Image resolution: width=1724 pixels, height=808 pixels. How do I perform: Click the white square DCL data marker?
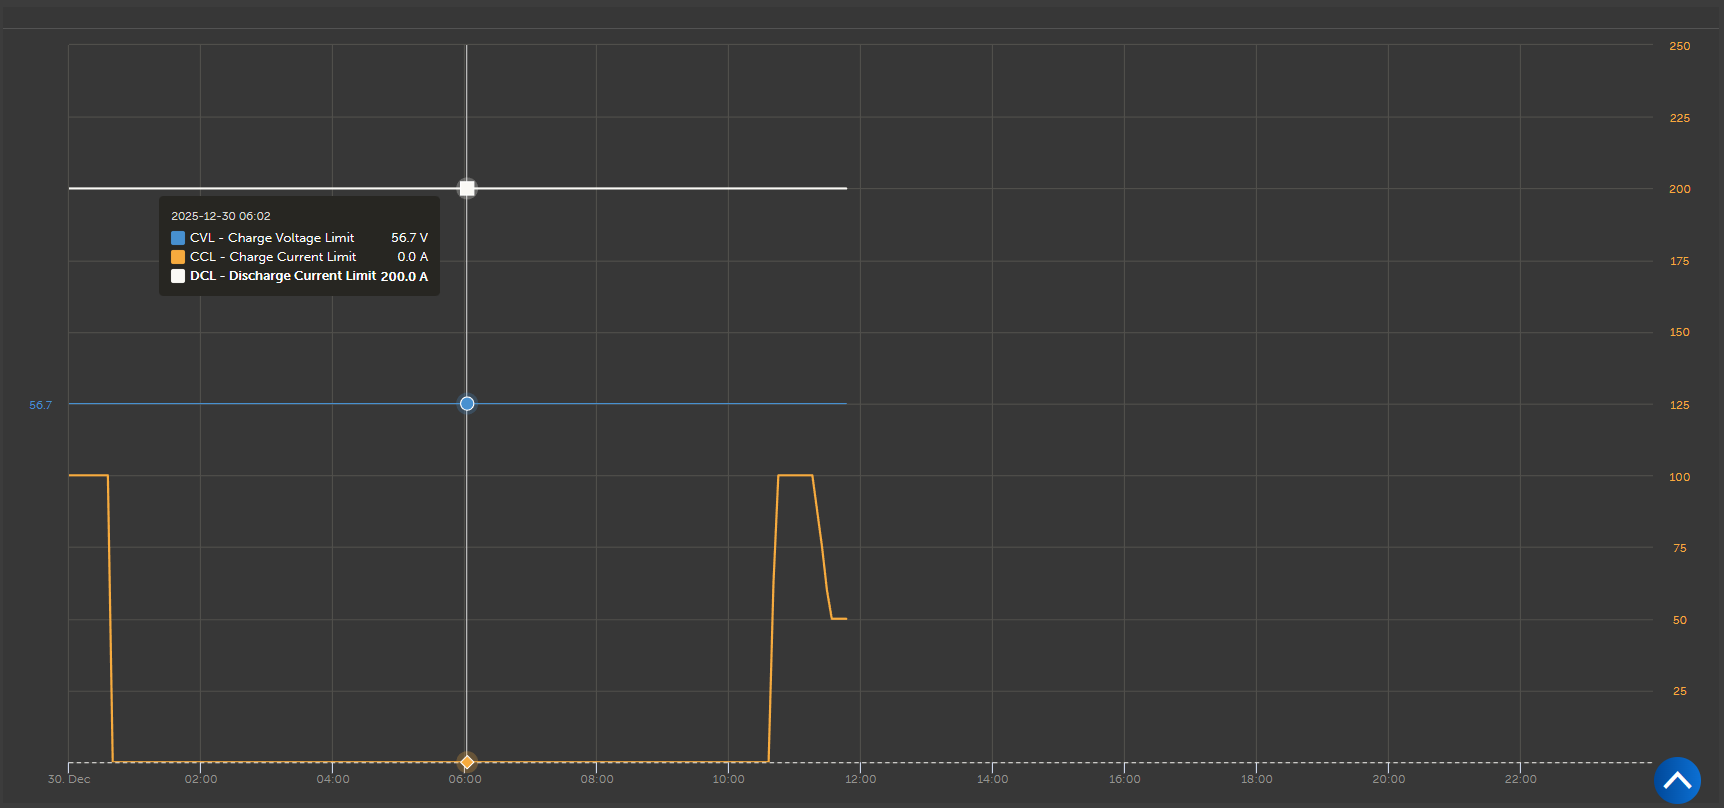click(x=467, y=188)
